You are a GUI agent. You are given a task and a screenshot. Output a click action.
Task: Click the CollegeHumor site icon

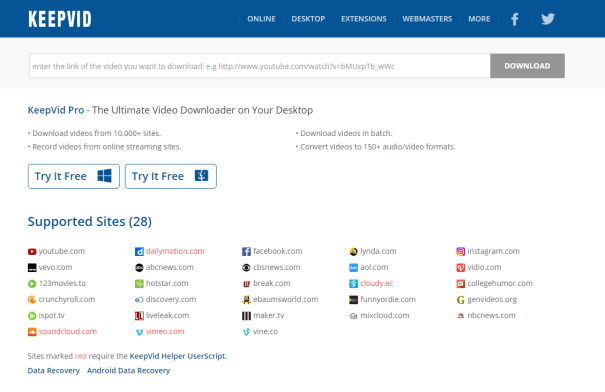pyautogui.click(x=461, y=284)
